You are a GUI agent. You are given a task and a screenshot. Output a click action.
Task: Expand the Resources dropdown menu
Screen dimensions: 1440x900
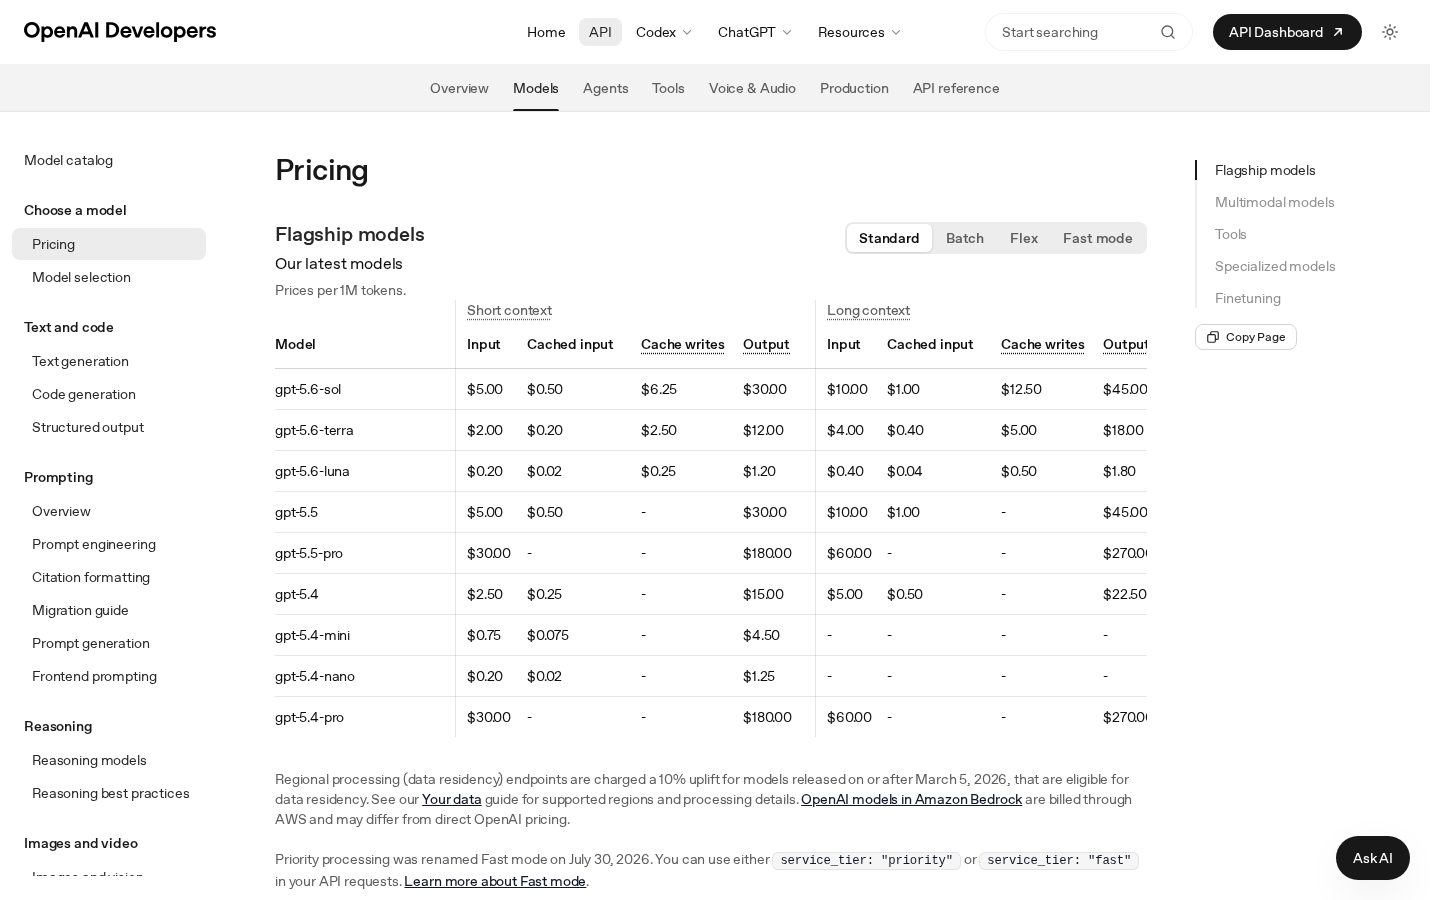point(860,32)
